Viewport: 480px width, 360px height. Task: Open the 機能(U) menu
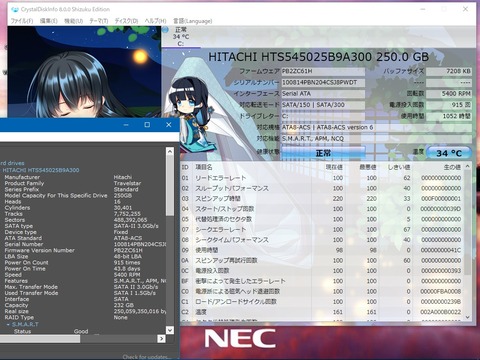(x=73, y=21)
